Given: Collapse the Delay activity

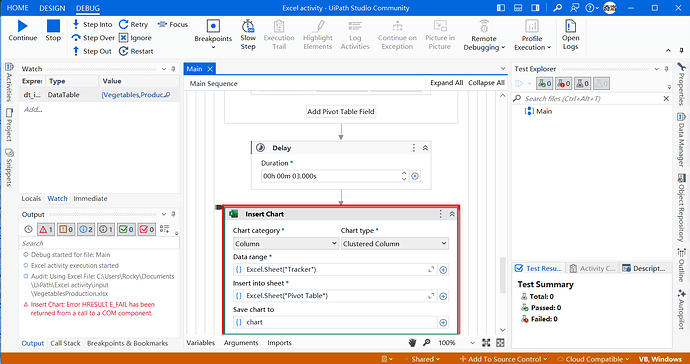Looking at the screenshot, I should pos(425,148).
